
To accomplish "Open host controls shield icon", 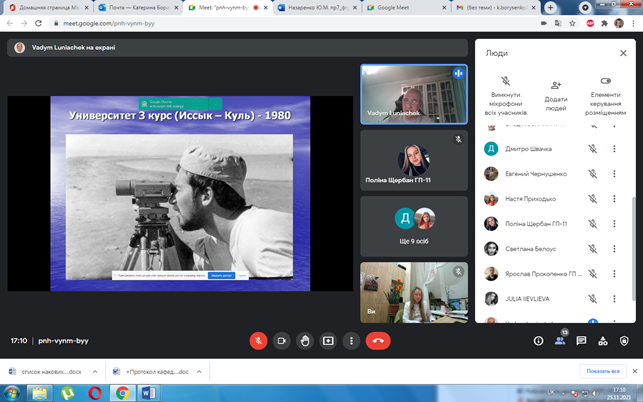I will 624,341.
